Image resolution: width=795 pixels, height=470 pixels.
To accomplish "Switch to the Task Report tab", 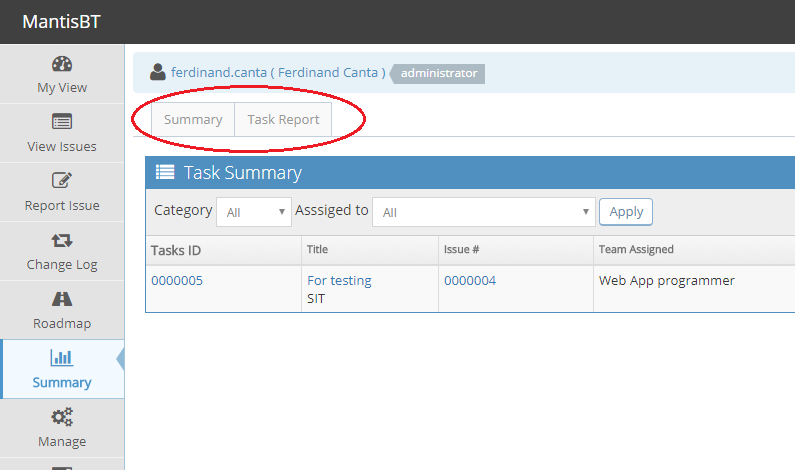I will pos(283,119).
